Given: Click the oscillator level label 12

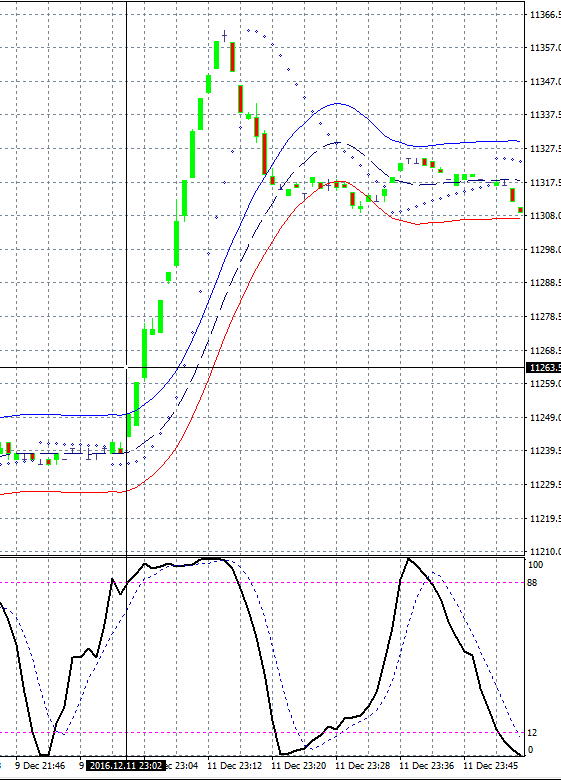Looking at the screenshot, I should pyautogui.click(x=533, y=733).
